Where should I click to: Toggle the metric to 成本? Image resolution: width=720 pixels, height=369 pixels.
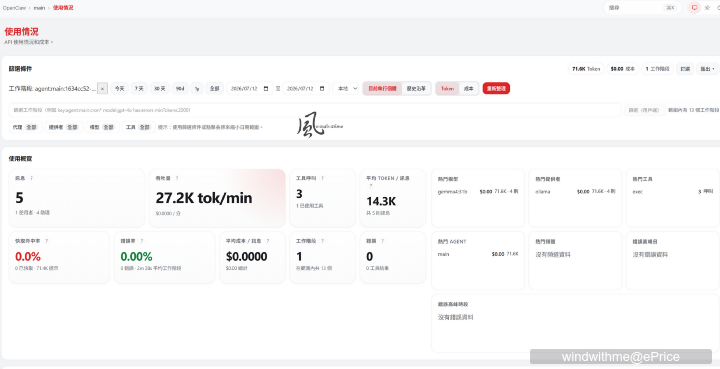tap(468, 89)
